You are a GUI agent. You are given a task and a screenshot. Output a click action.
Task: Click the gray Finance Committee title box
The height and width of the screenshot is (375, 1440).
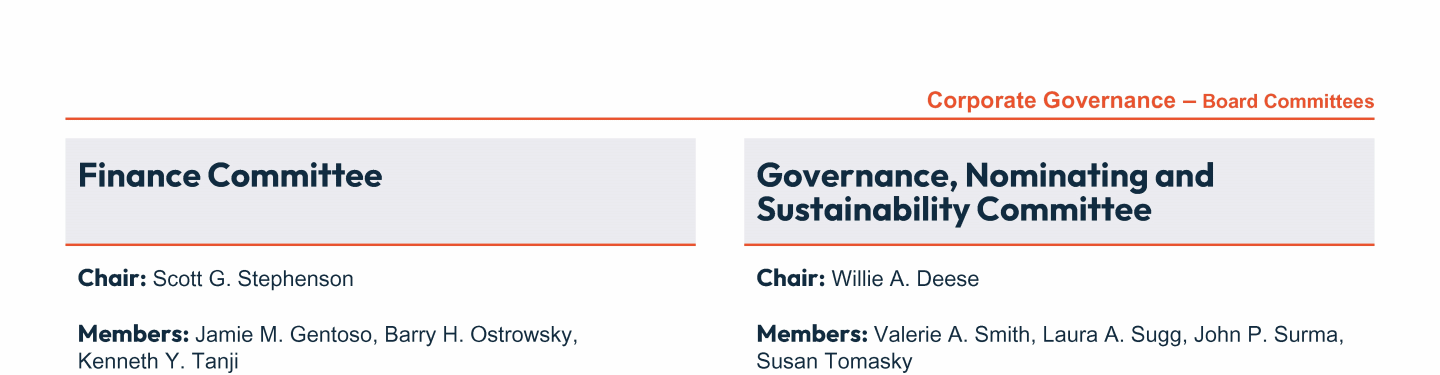380,191
